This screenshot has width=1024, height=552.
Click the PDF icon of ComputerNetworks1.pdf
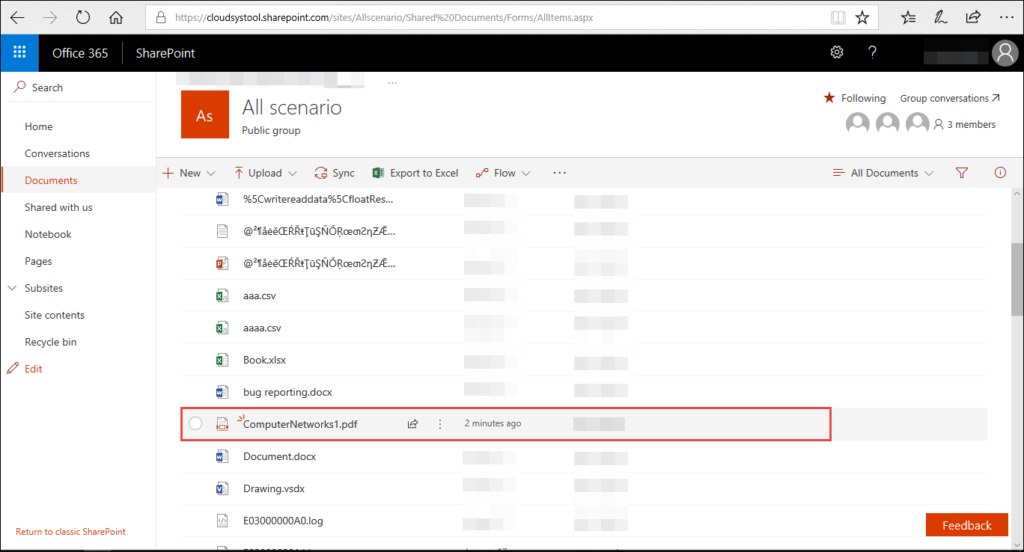coord(222,424)
